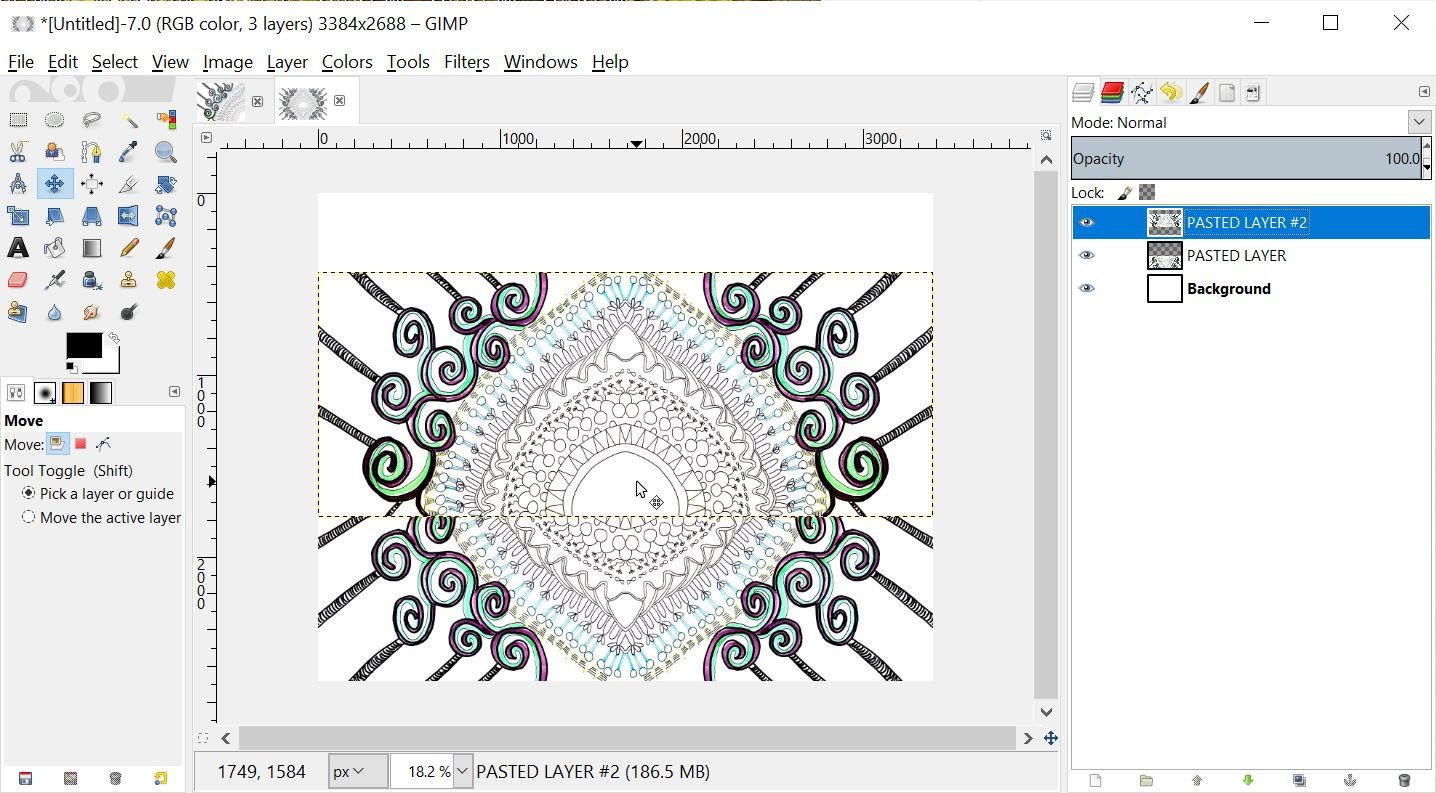Activate the Zoom magnifier tool
This screenshot has width=1436, height=793.
166,152
